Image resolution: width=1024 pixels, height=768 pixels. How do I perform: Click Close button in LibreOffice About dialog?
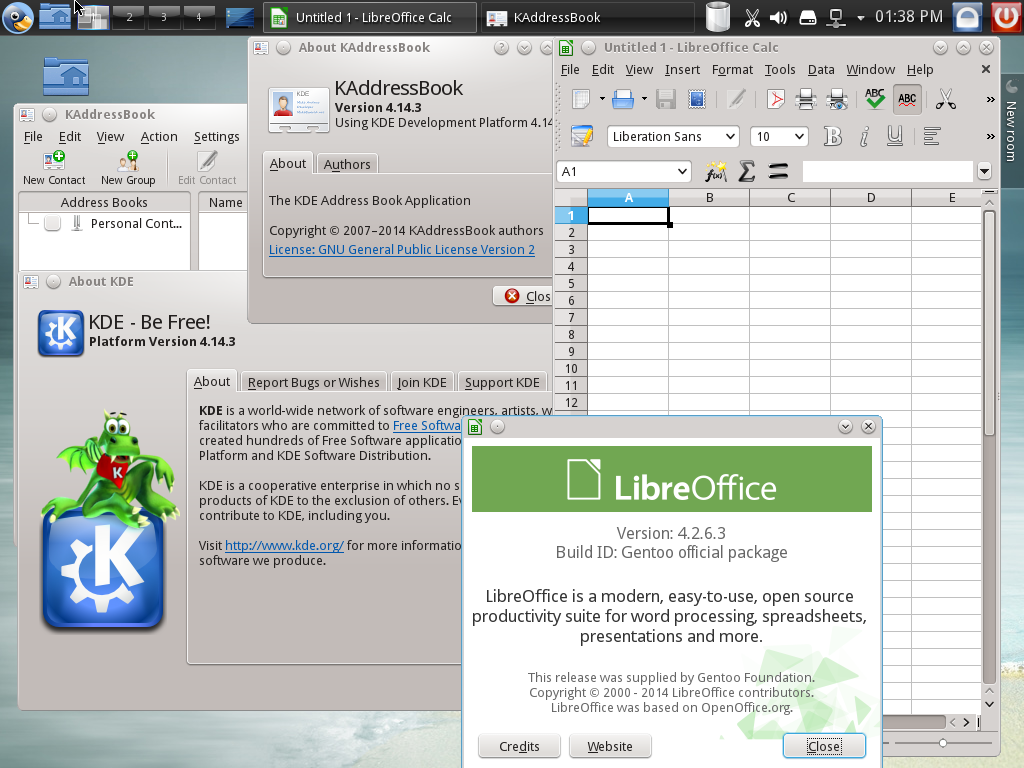click(x=824, y=746)
